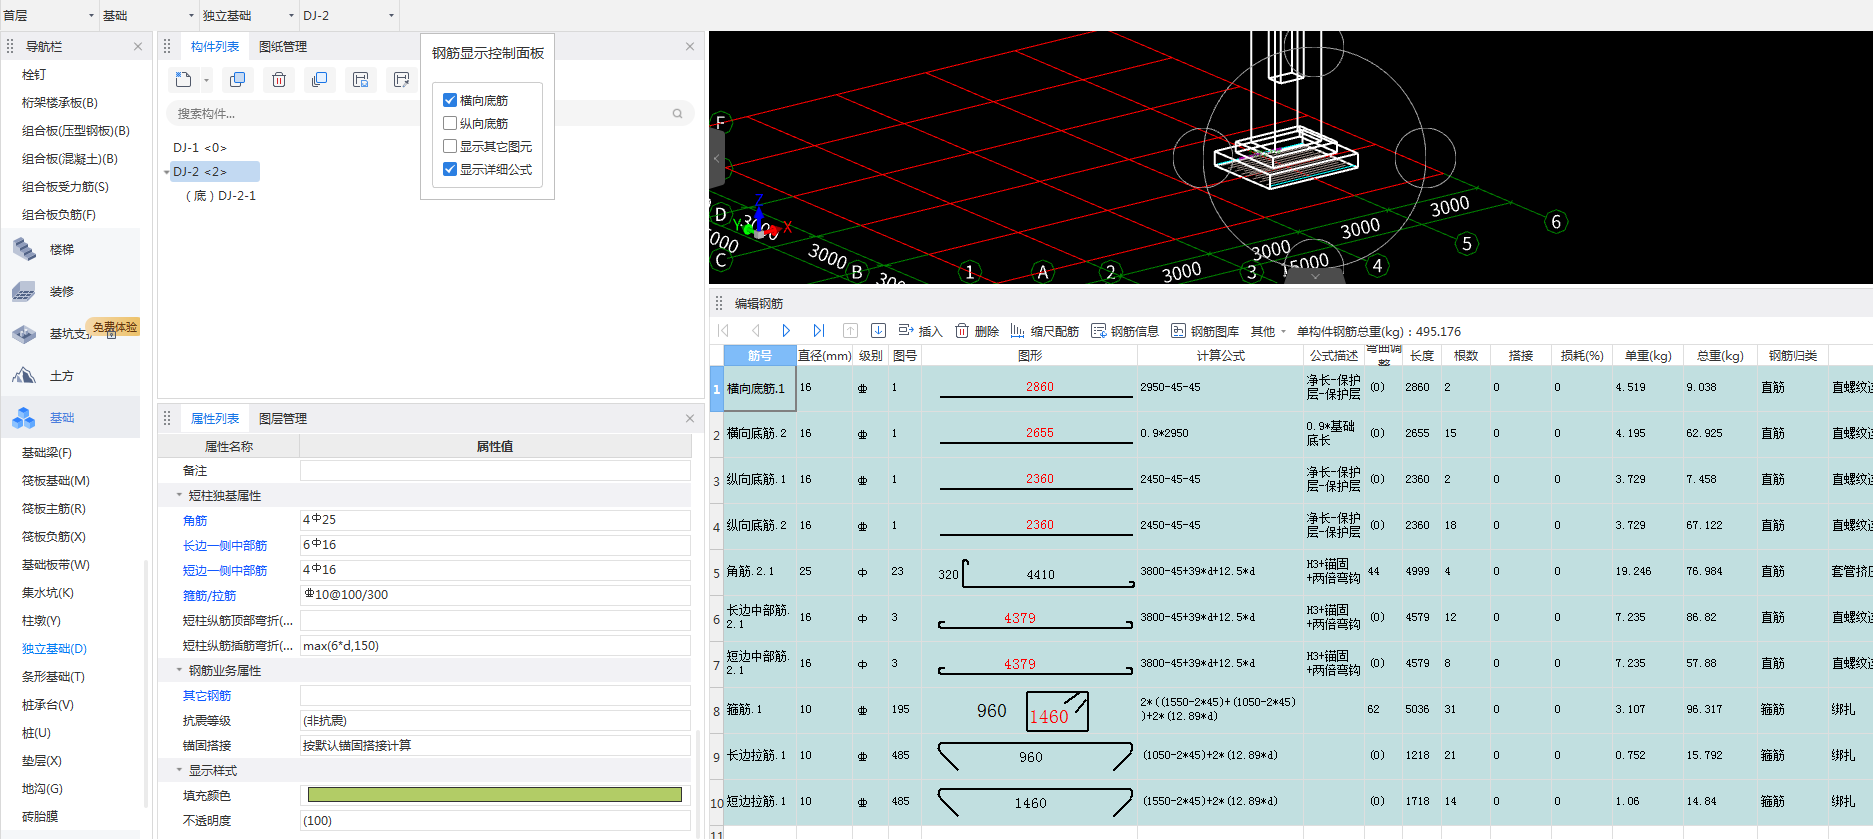
Task: Click the 钢筋信息 button
Action: tap(1125, 331)
